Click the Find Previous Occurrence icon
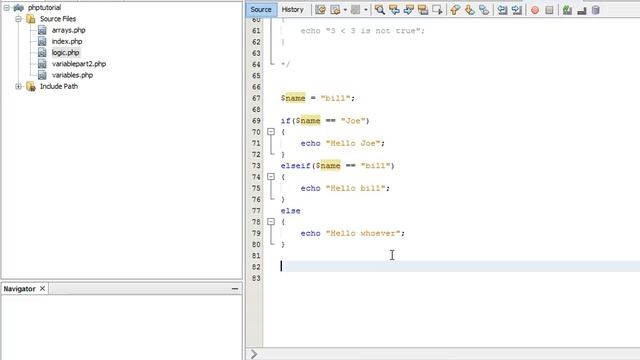The image size is (640, 360). (x=394, y=10)
